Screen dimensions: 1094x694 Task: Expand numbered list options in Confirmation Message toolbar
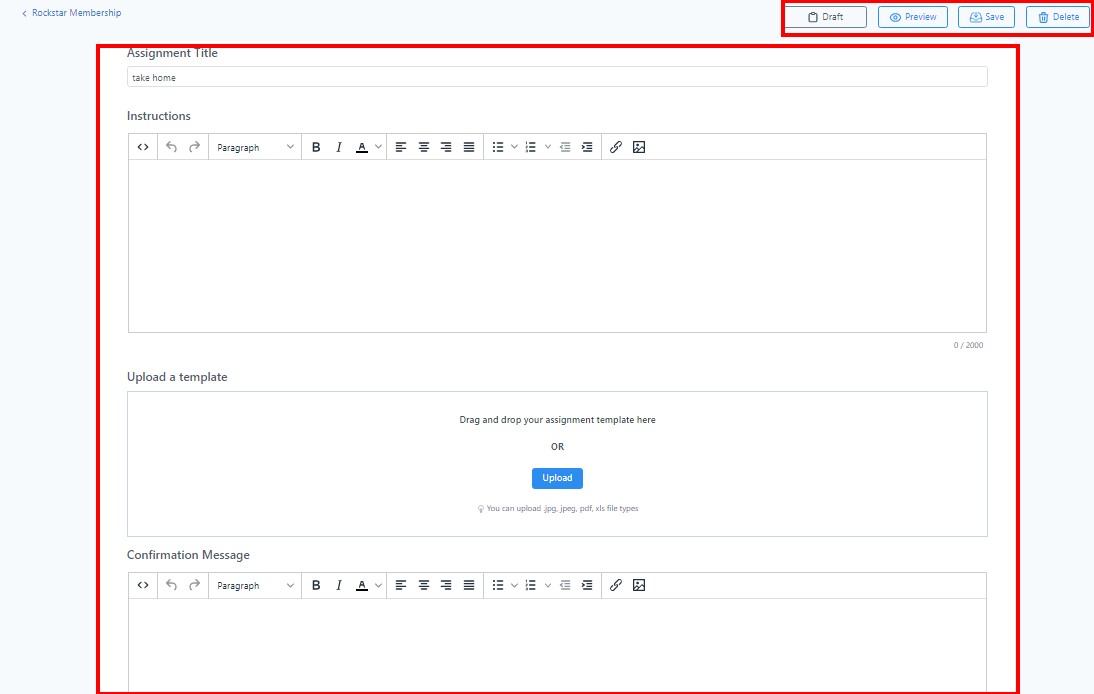tap(548, 585)
